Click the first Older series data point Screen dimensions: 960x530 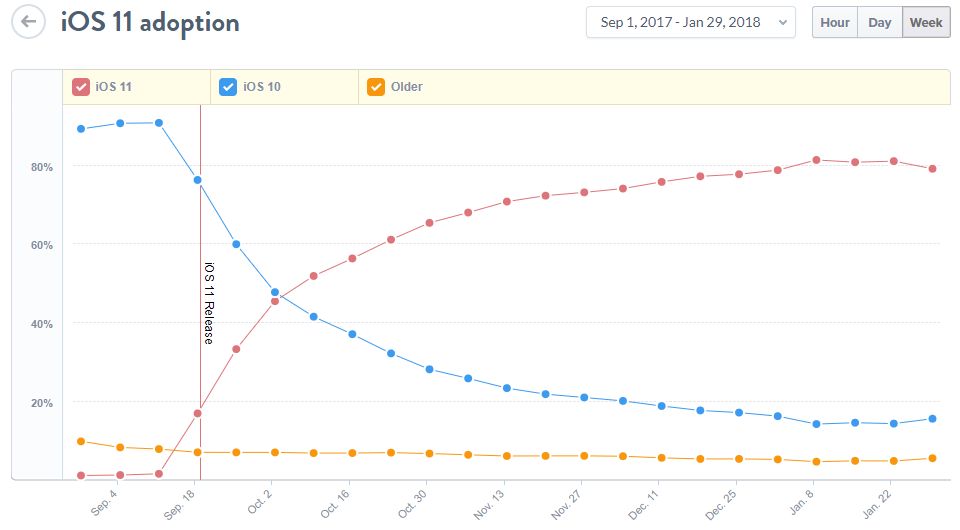pyautogui.click(x=81, y=441)
